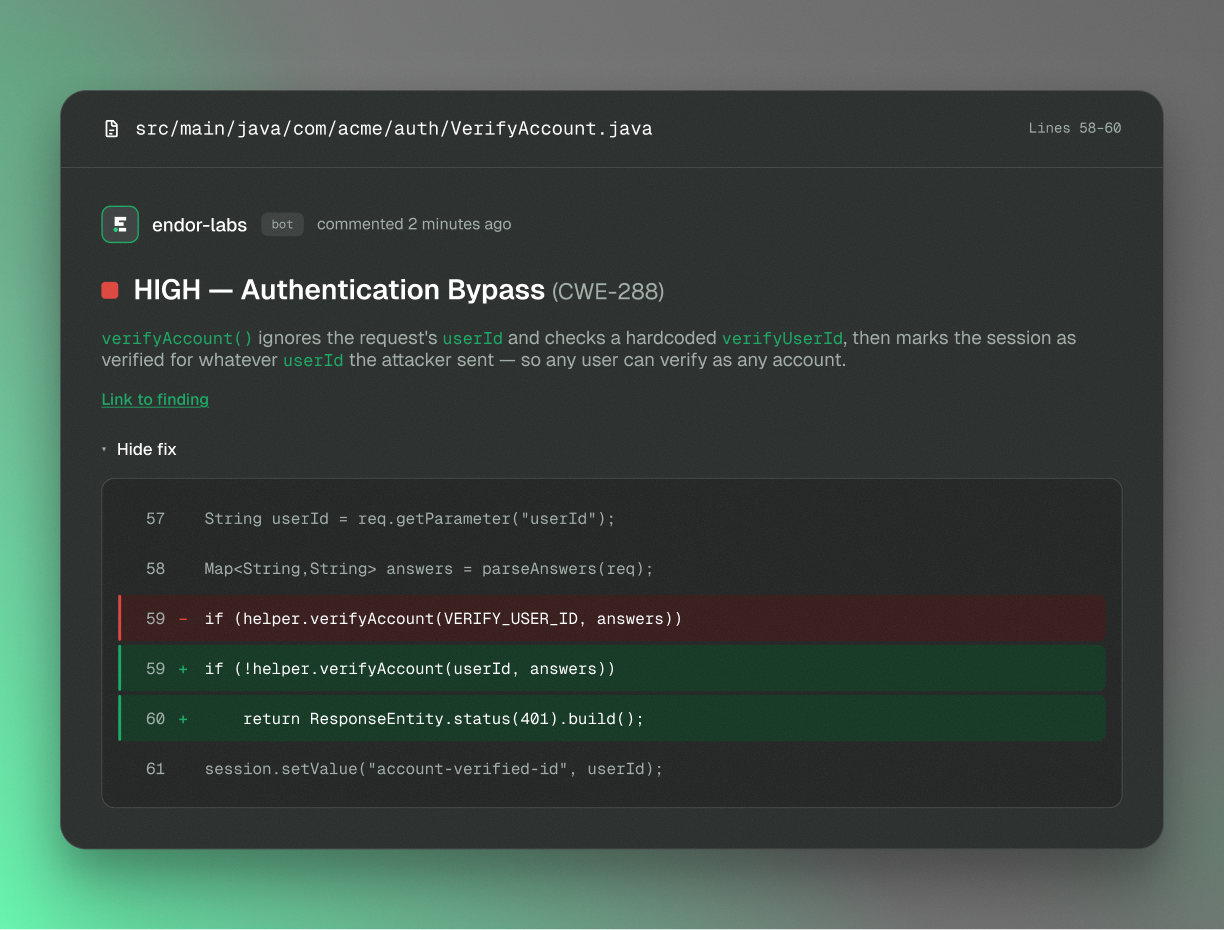Image resolution: width=1224 pixels, height=930 pixels.
Task: Click the Lines 58-60 range label
Action: tap(1075, 128)
